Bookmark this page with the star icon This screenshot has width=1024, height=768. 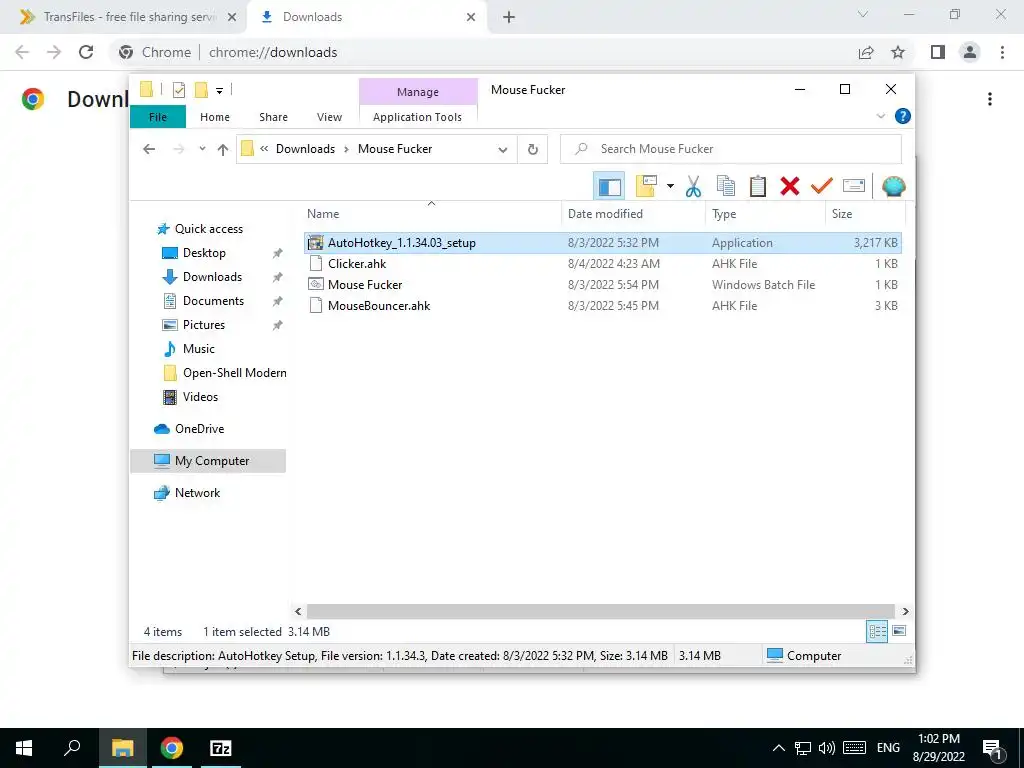pos(898,52)
